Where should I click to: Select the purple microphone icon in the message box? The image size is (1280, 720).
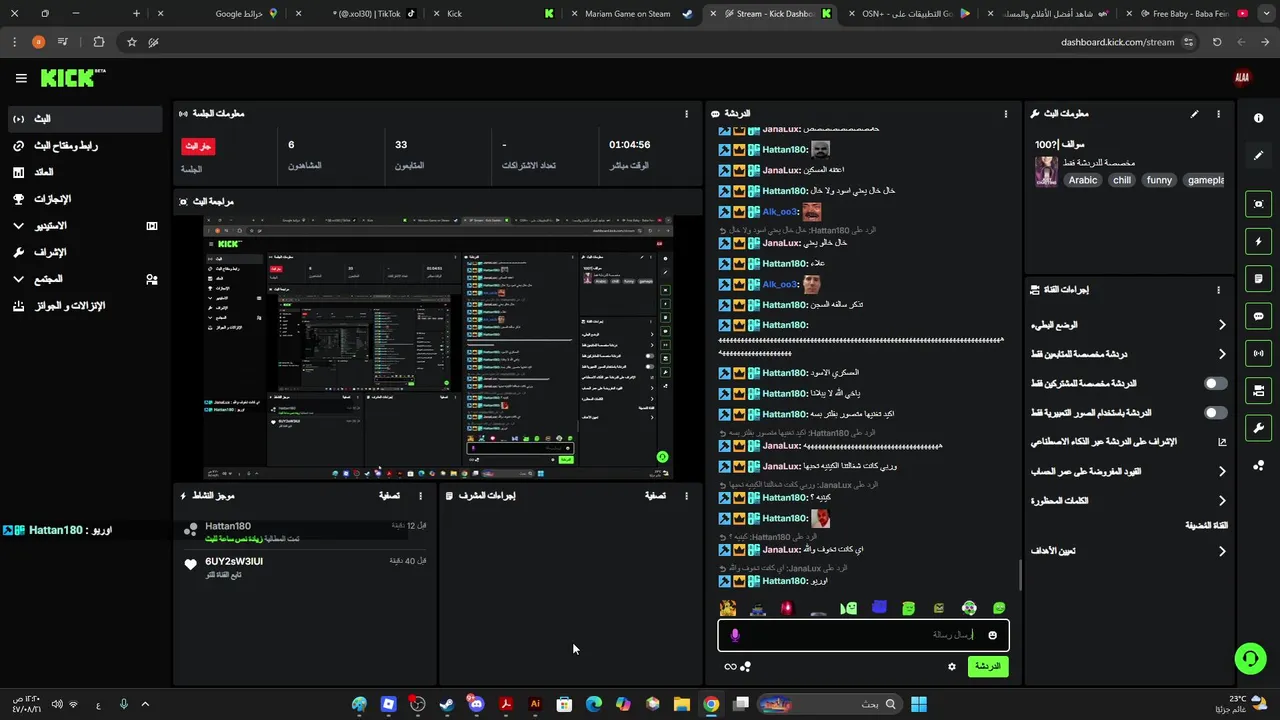pyautogui.click(x=735, y=635)
